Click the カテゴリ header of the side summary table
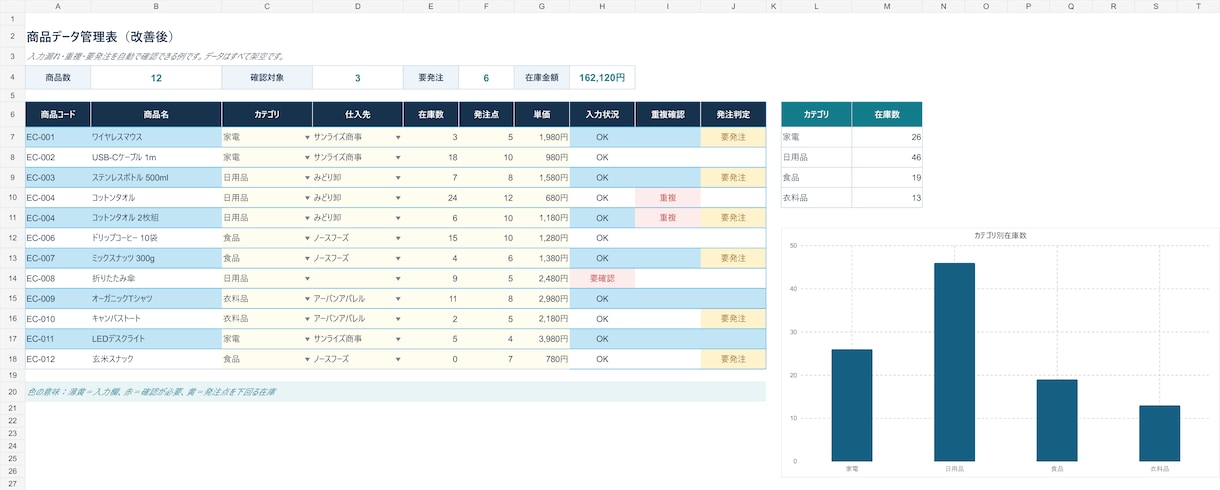 pos(816,114)
